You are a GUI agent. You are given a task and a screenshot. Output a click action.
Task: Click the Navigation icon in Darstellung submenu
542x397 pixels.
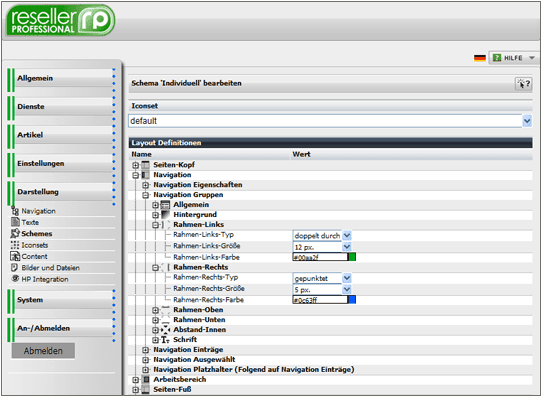15,210
